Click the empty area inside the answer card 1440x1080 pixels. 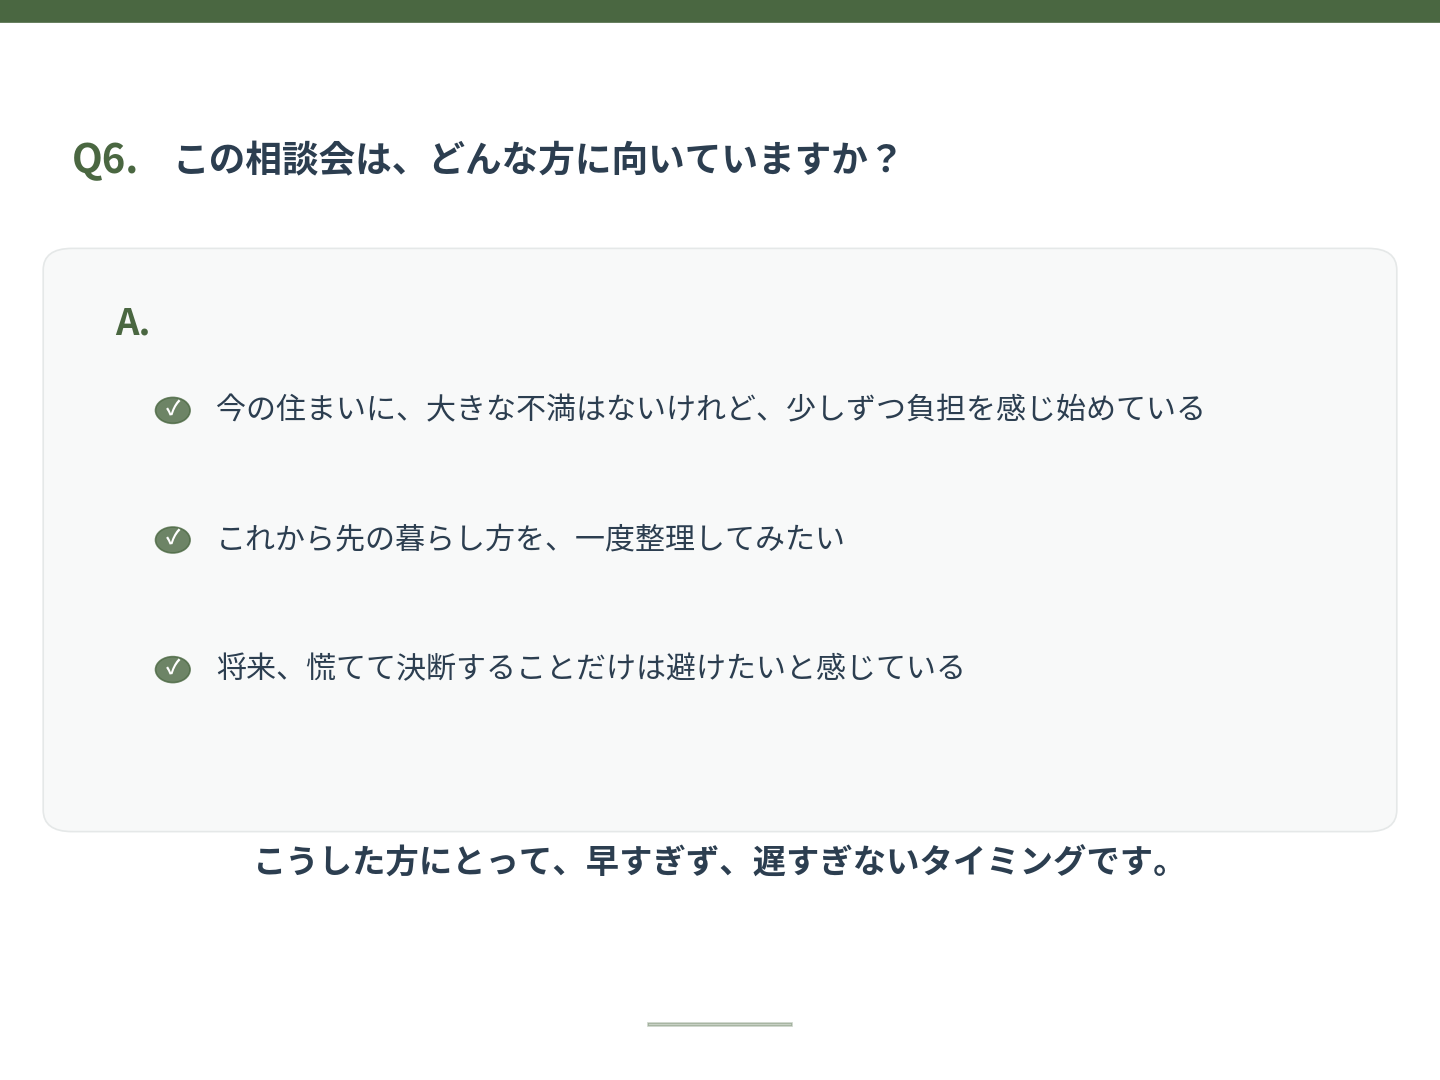click(720, 760)
